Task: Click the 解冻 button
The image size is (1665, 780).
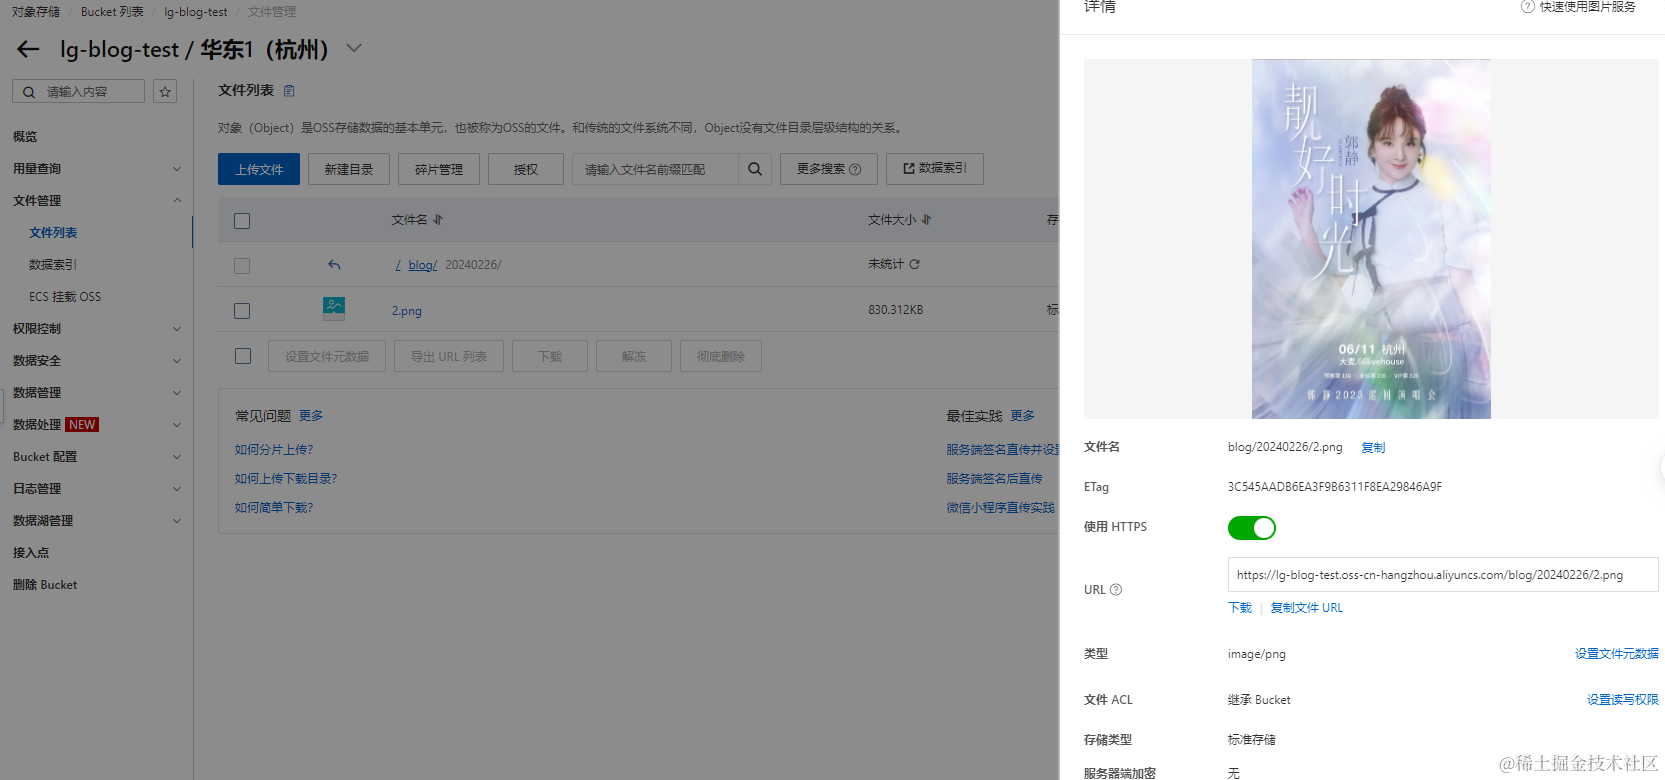Action: (x=634, y=356)
